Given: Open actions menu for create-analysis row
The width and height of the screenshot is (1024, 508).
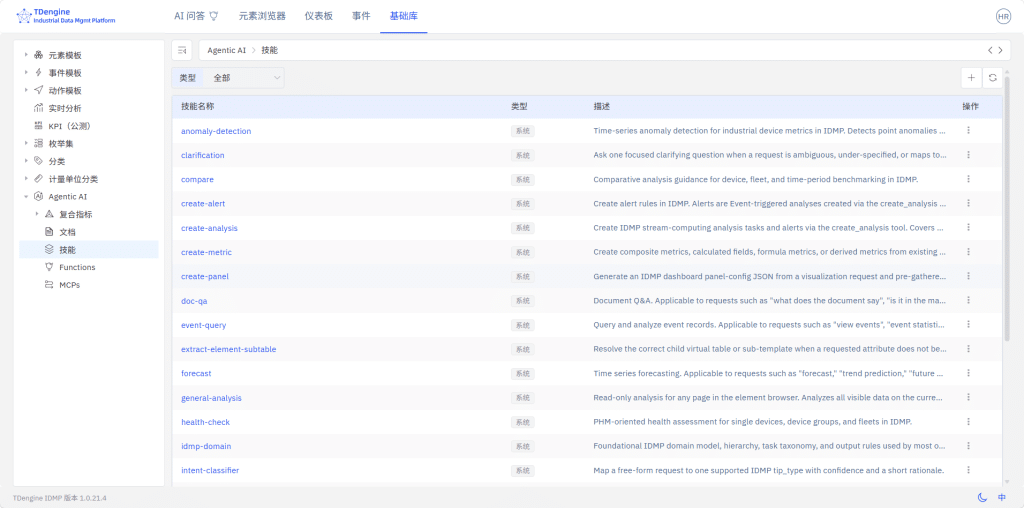Looking at the screenshot, I should (968, 227).
